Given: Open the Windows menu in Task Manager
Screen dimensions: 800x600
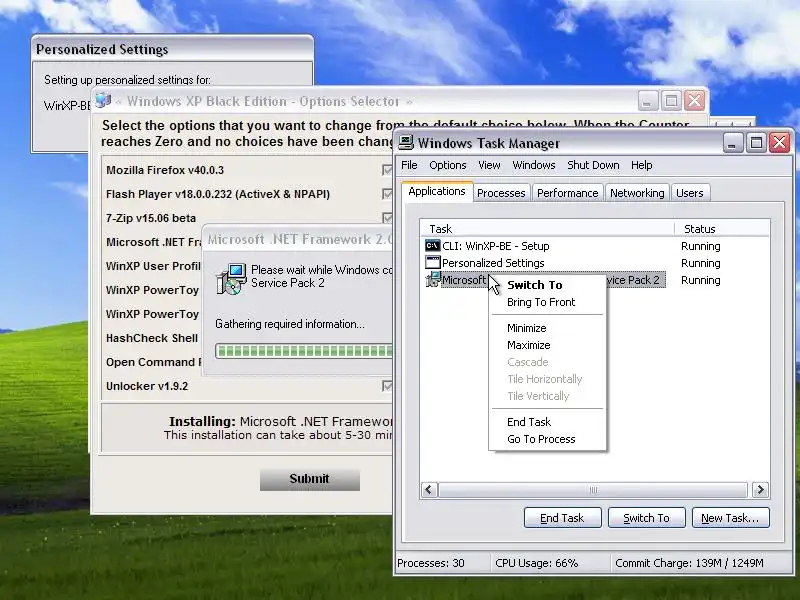Looking at the screenshot, I should [534, 165].
